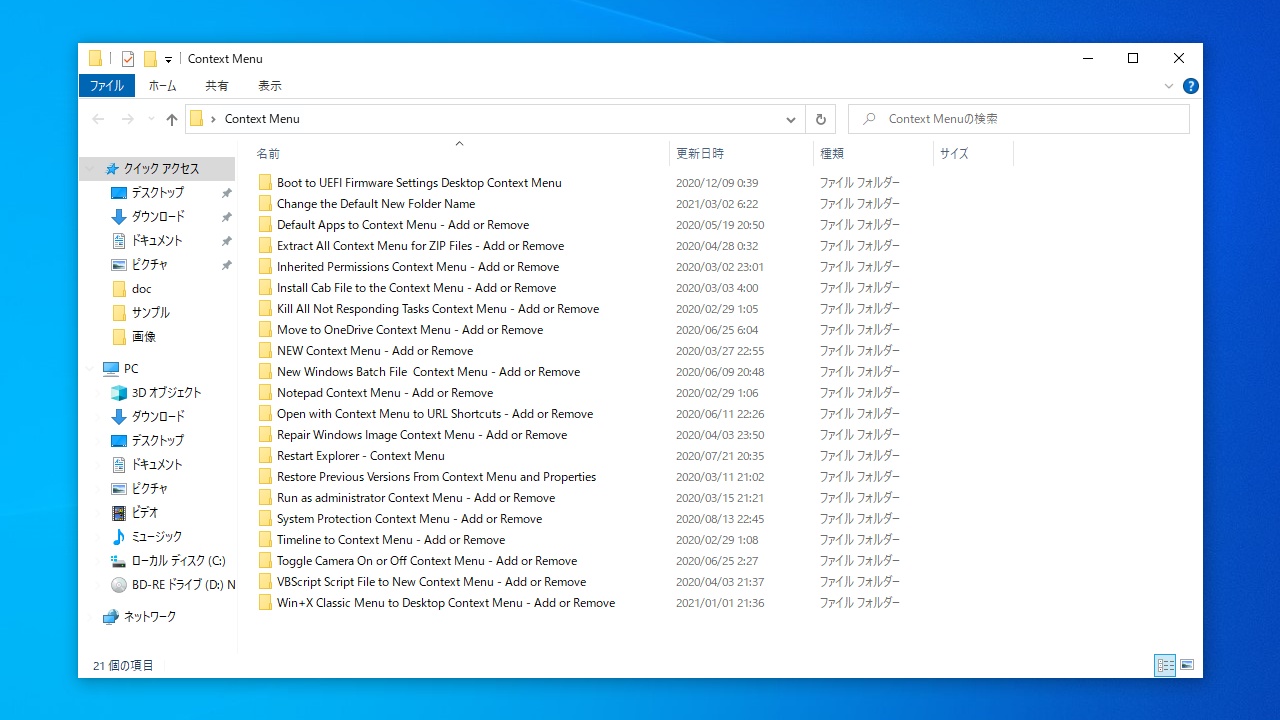Click the BD-RE ドライブ (D:) disc icon
This screenshot has height=720, width=1280.
click(119, 585)
